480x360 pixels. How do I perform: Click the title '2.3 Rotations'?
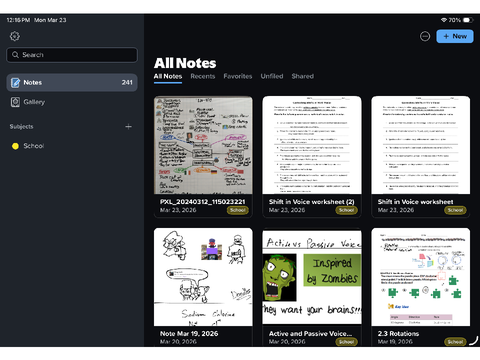398,333
